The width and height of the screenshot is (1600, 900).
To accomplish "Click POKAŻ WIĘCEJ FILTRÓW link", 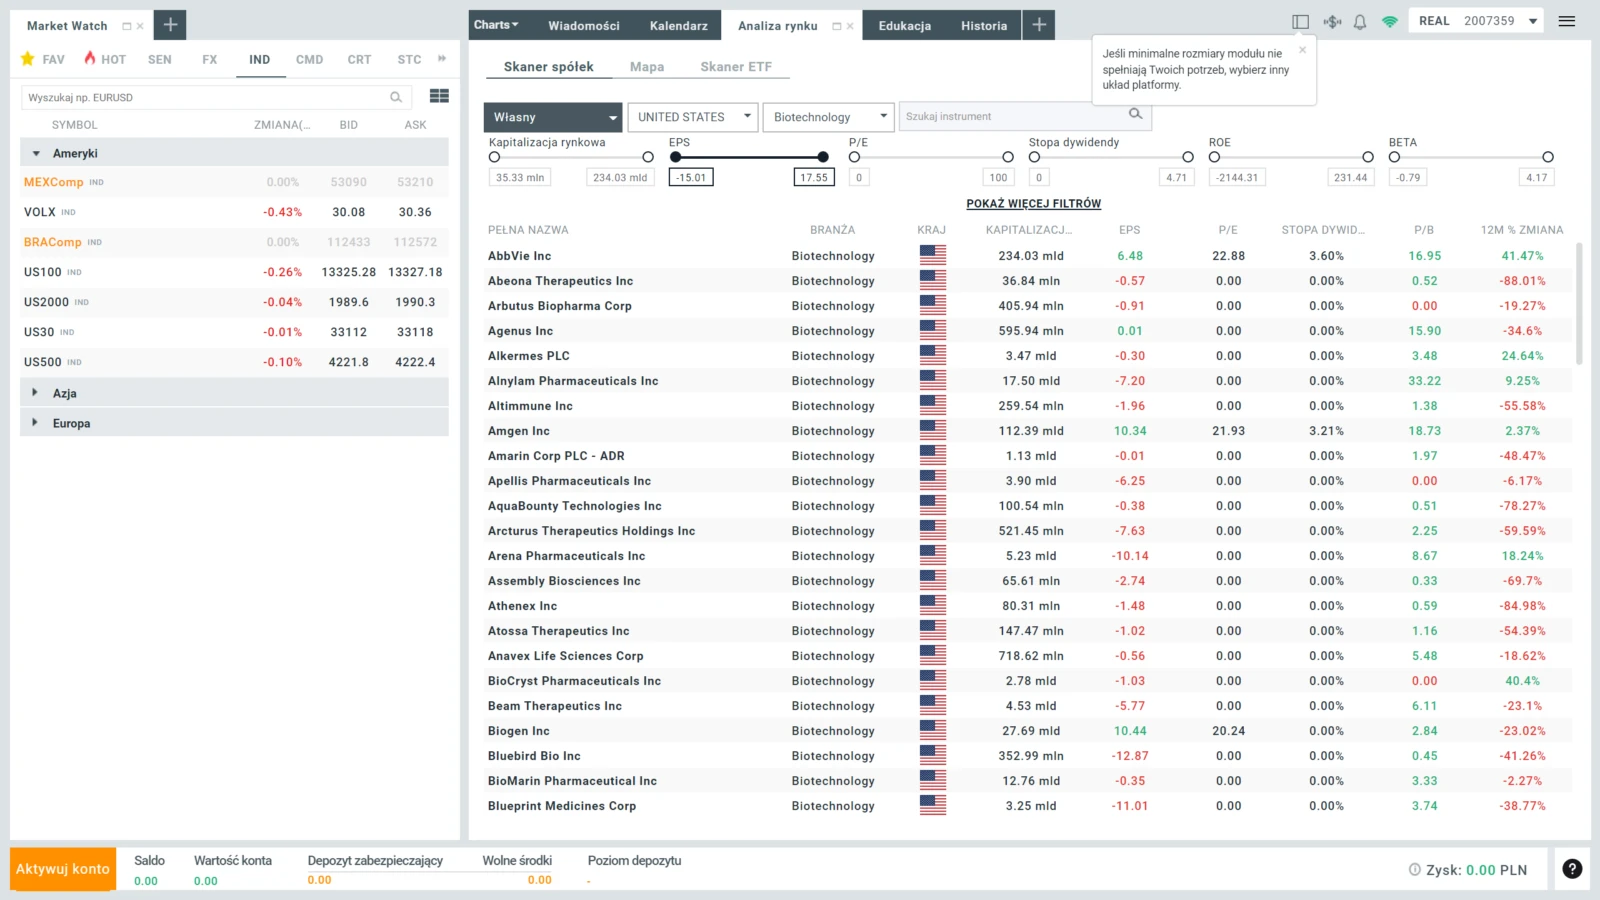I will 1033,204.
